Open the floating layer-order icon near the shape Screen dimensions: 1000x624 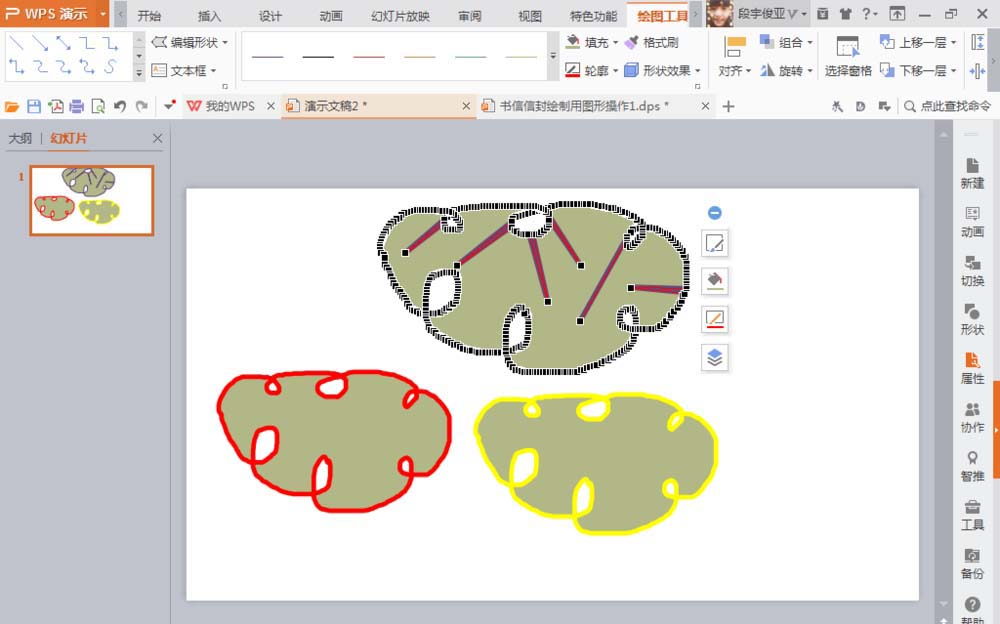point(714,357)
